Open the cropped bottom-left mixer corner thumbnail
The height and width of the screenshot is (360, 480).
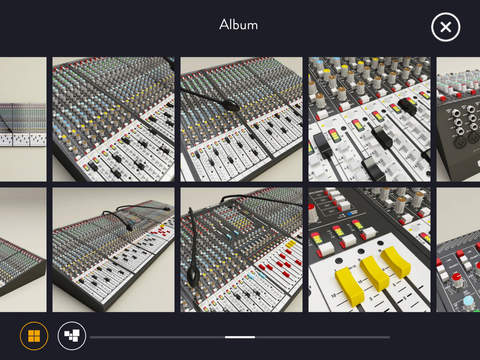23,250
